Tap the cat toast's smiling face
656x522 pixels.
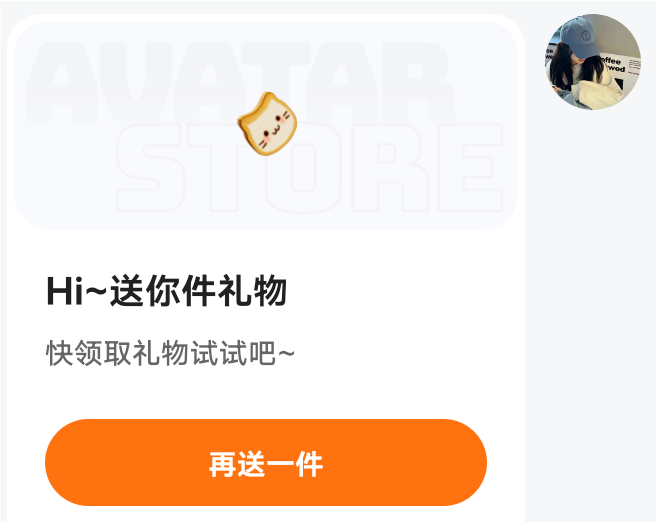[x=273, y=129]
